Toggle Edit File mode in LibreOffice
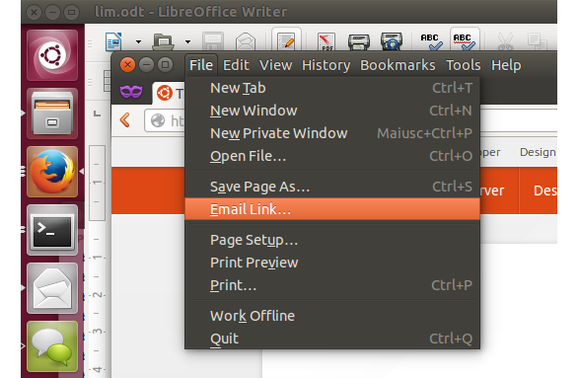580x378 pixels. click(286, 41)
